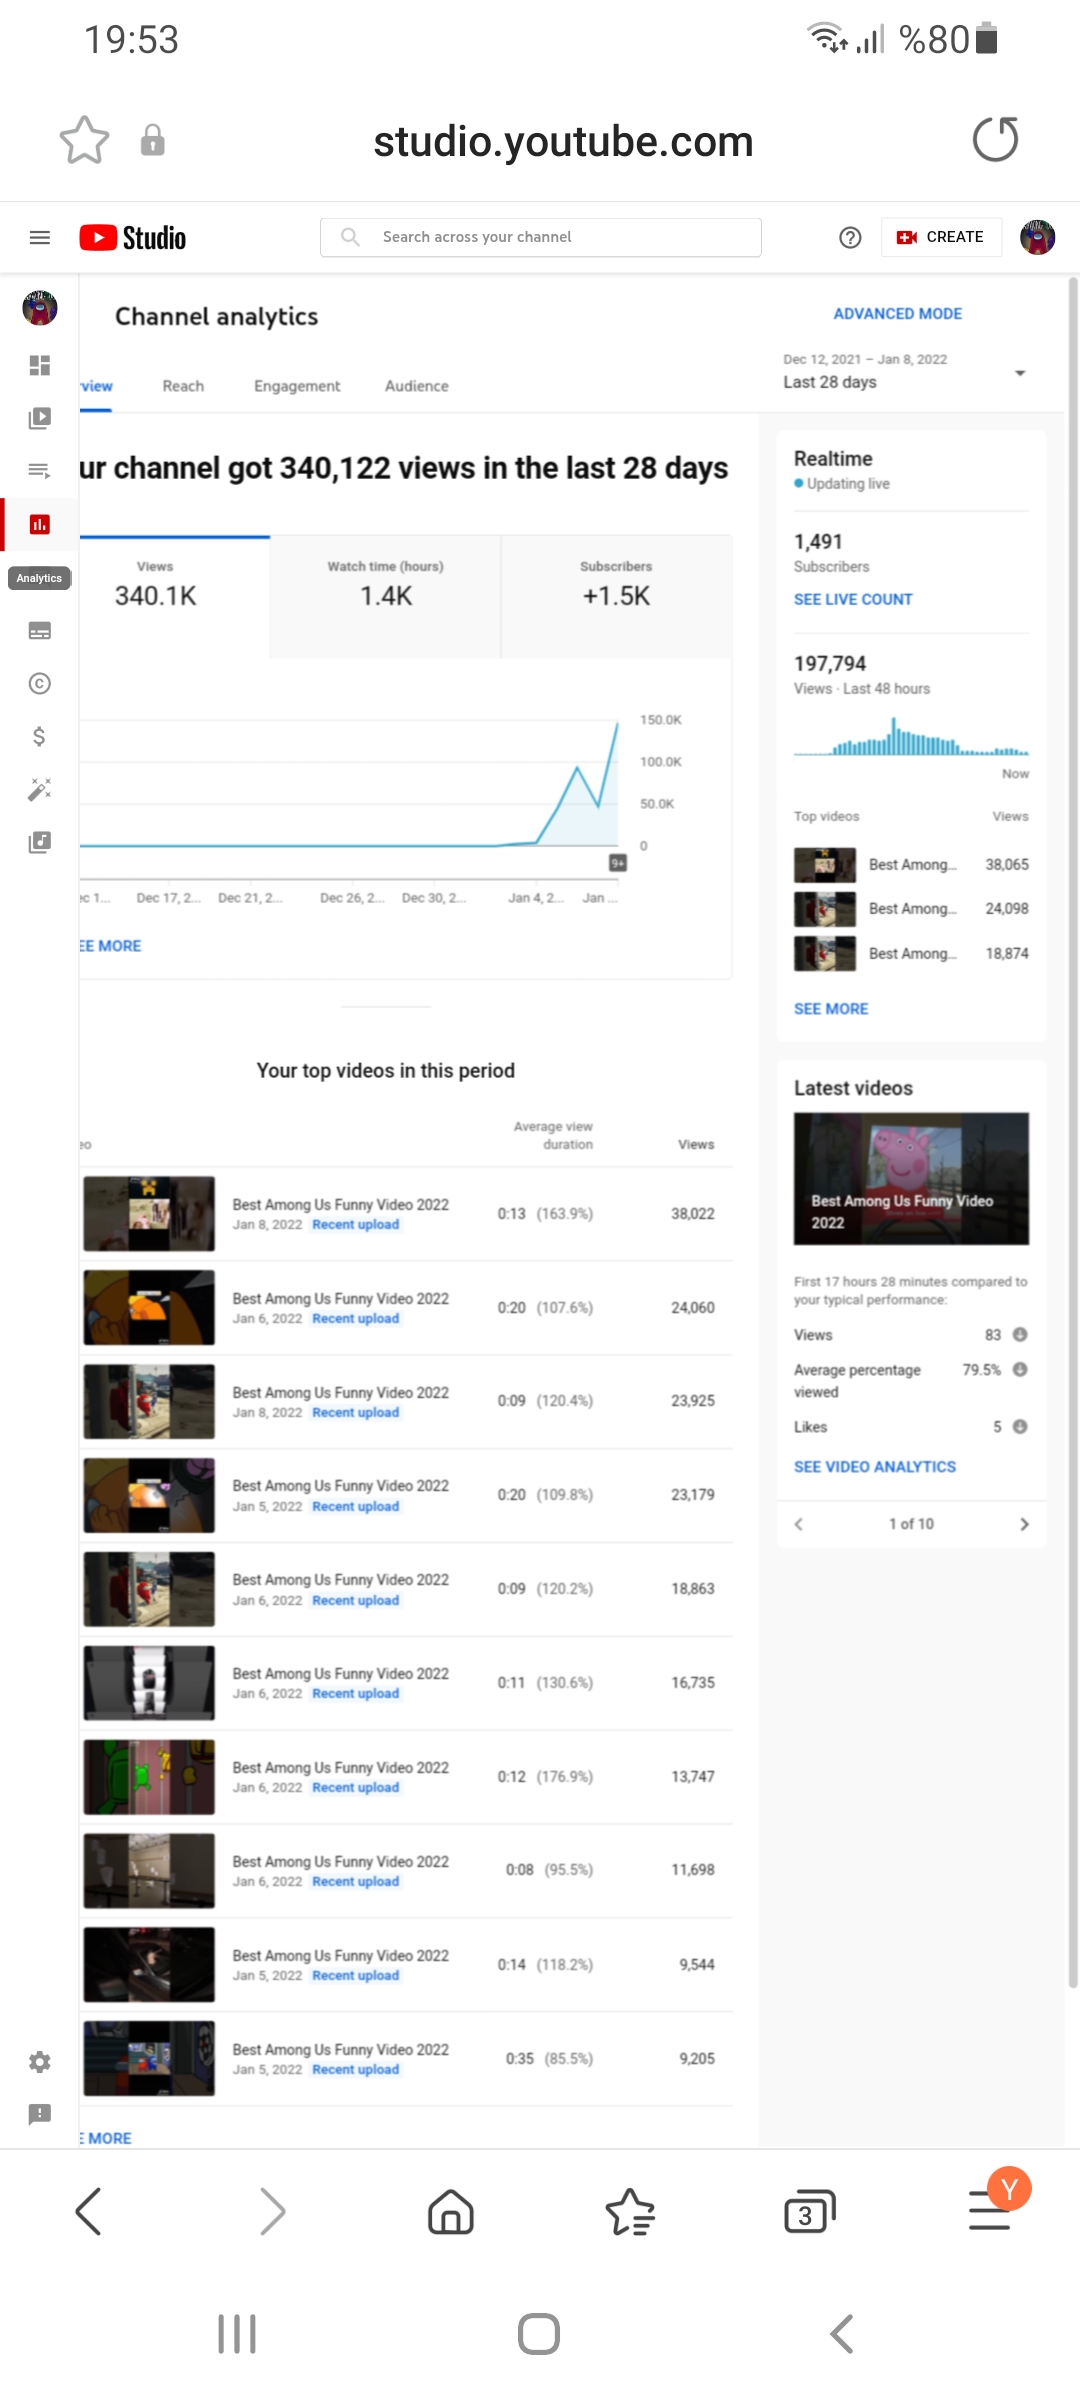Click the YouTube Studio logo

[133, 237]
